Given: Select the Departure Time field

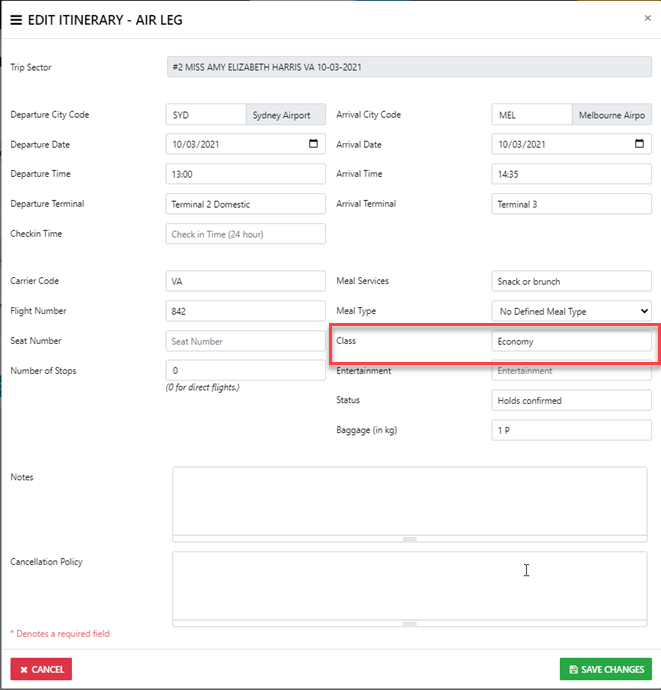Looking at the screenshot, I should tap(245, 174).
